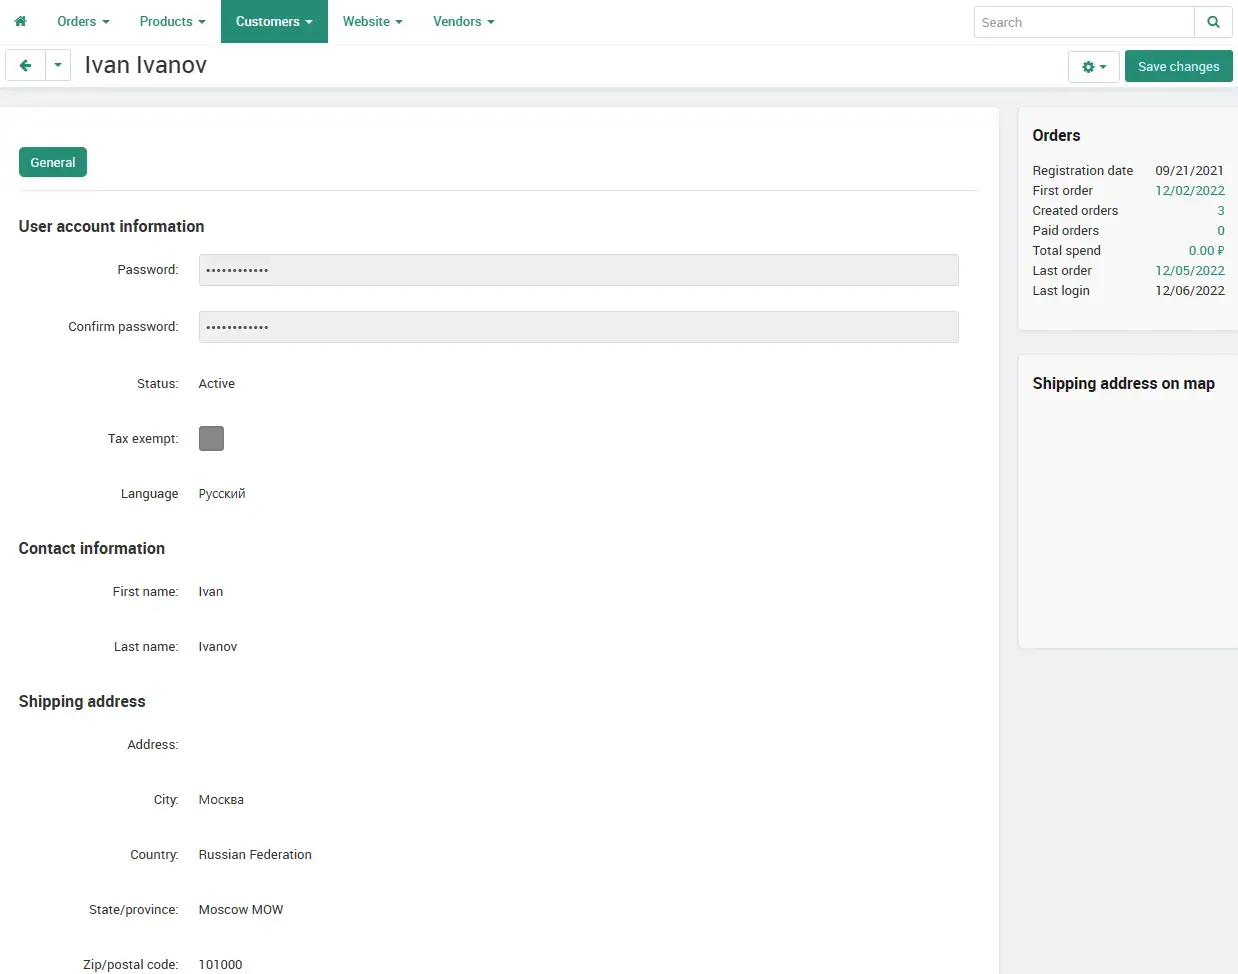The image size is (1238, 974).
Task: Click the Password field
Action: (x=578, y=270)
